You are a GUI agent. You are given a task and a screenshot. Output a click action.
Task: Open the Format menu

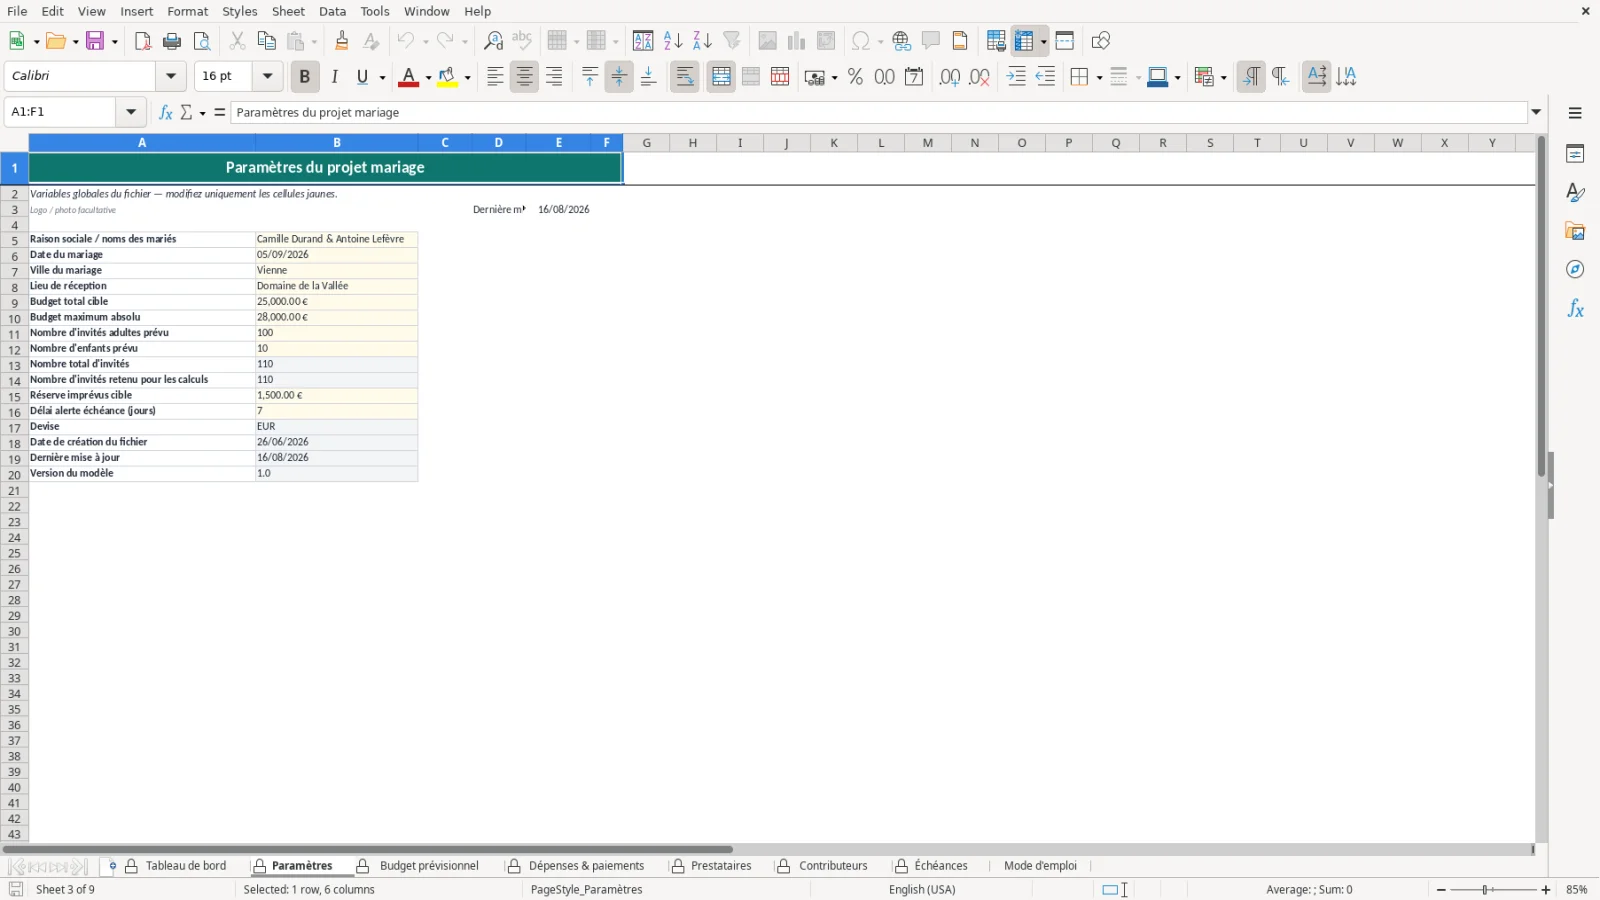pos(188,11)
